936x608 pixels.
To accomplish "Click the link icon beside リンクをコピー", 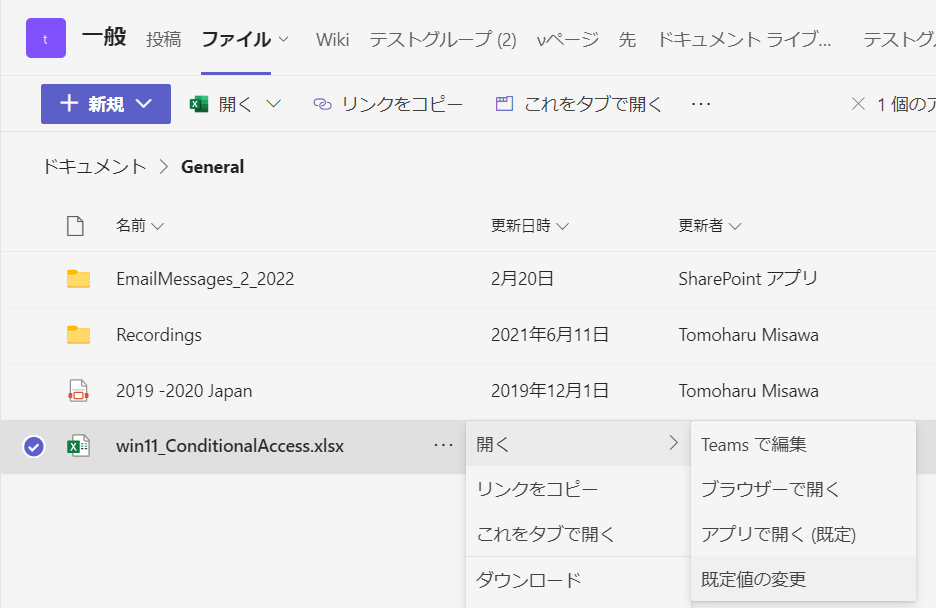I will pos(322,104).
